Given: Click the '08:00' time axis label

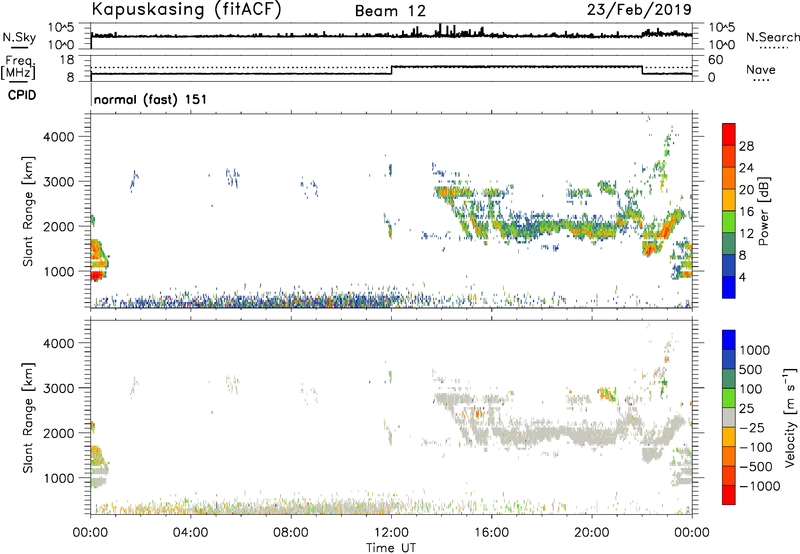Looking at the screenshot, I should tap(291, 532).
